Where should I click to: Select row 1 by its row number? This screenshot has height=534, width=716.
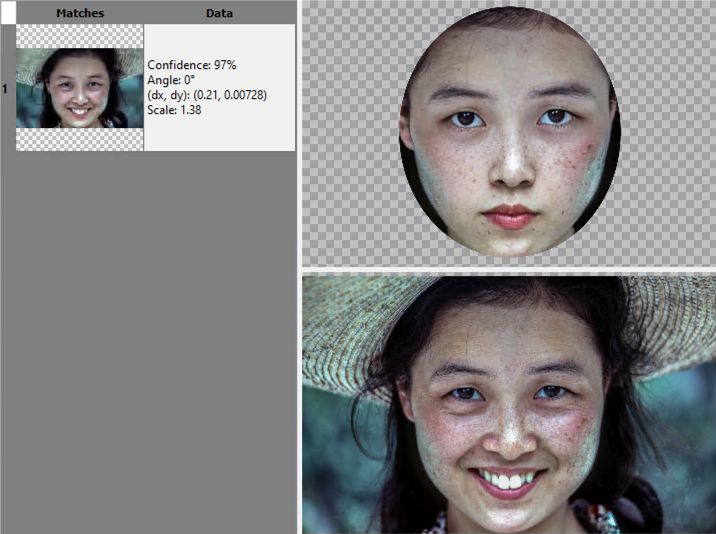click(6, 89)
